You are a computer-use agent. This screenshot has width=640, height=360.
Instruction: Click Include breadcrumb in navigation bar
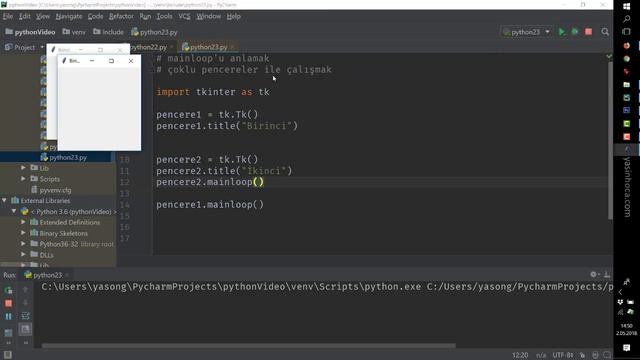[108, 32]
